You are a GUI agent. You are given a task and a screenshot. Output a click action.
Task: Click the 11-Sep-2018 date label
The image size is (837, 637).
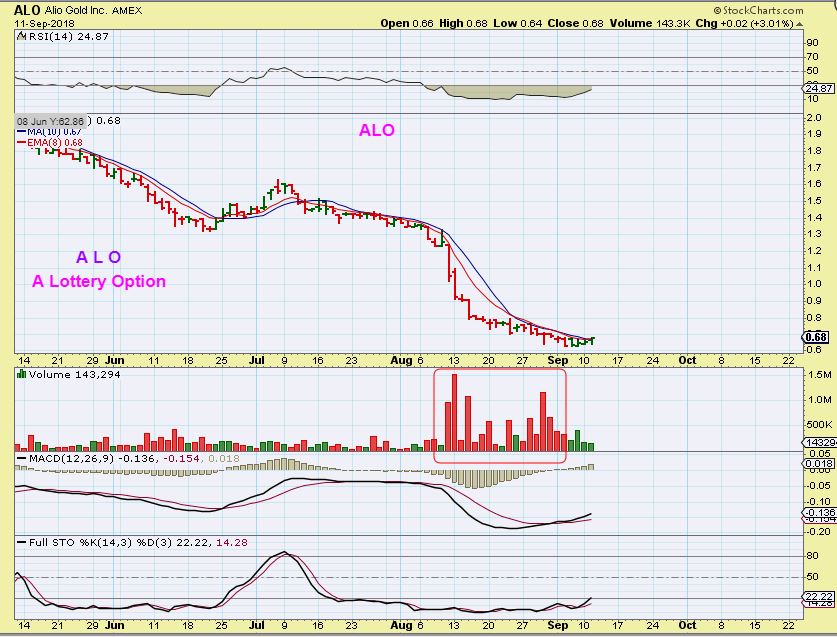pos(44,23)
